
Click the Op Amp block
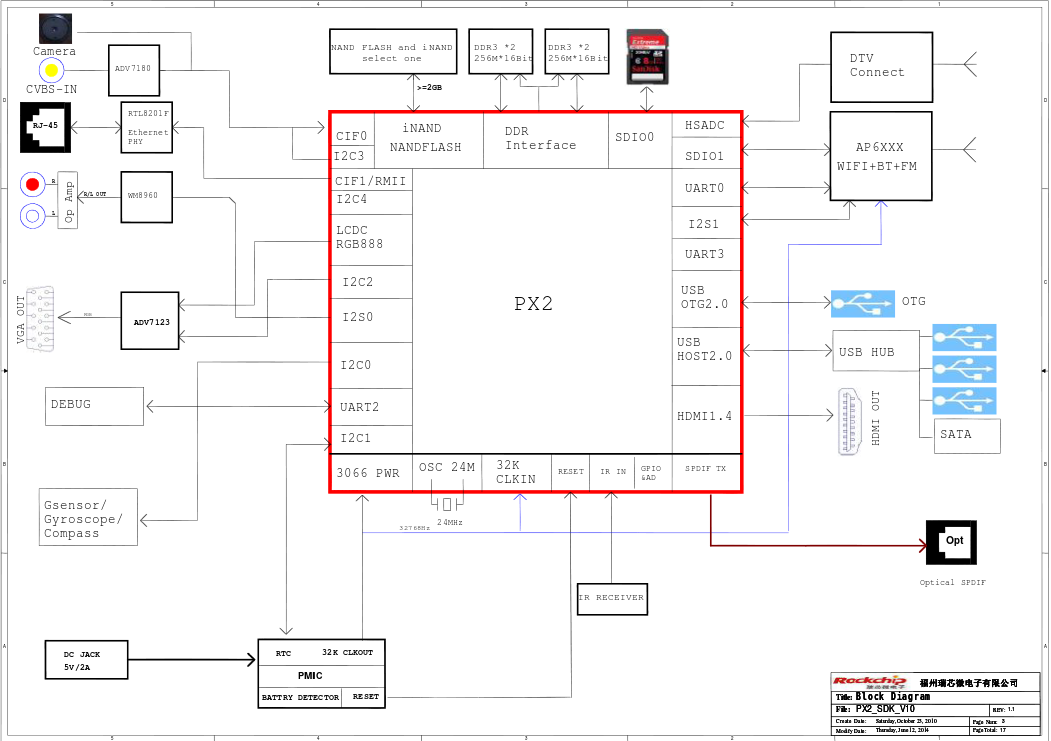(67, 200)
